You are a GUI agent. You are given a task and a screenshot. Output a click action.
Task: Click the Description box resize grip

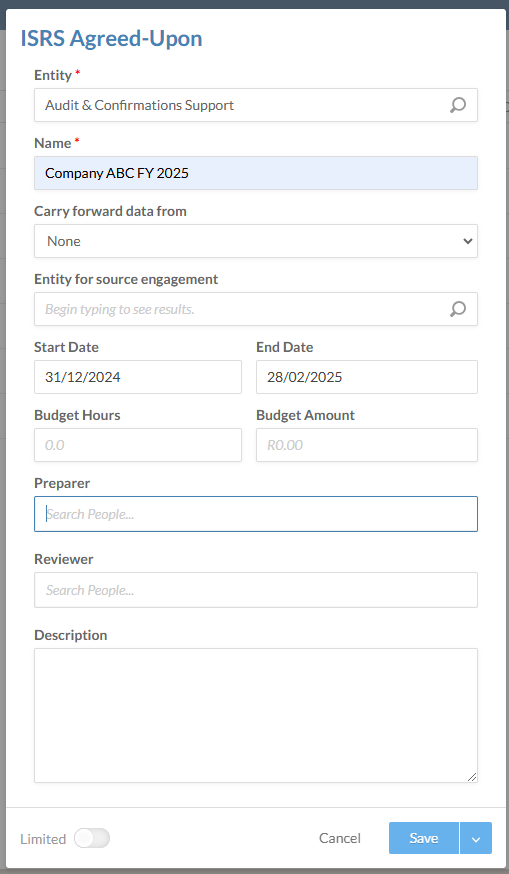[472, 776]
